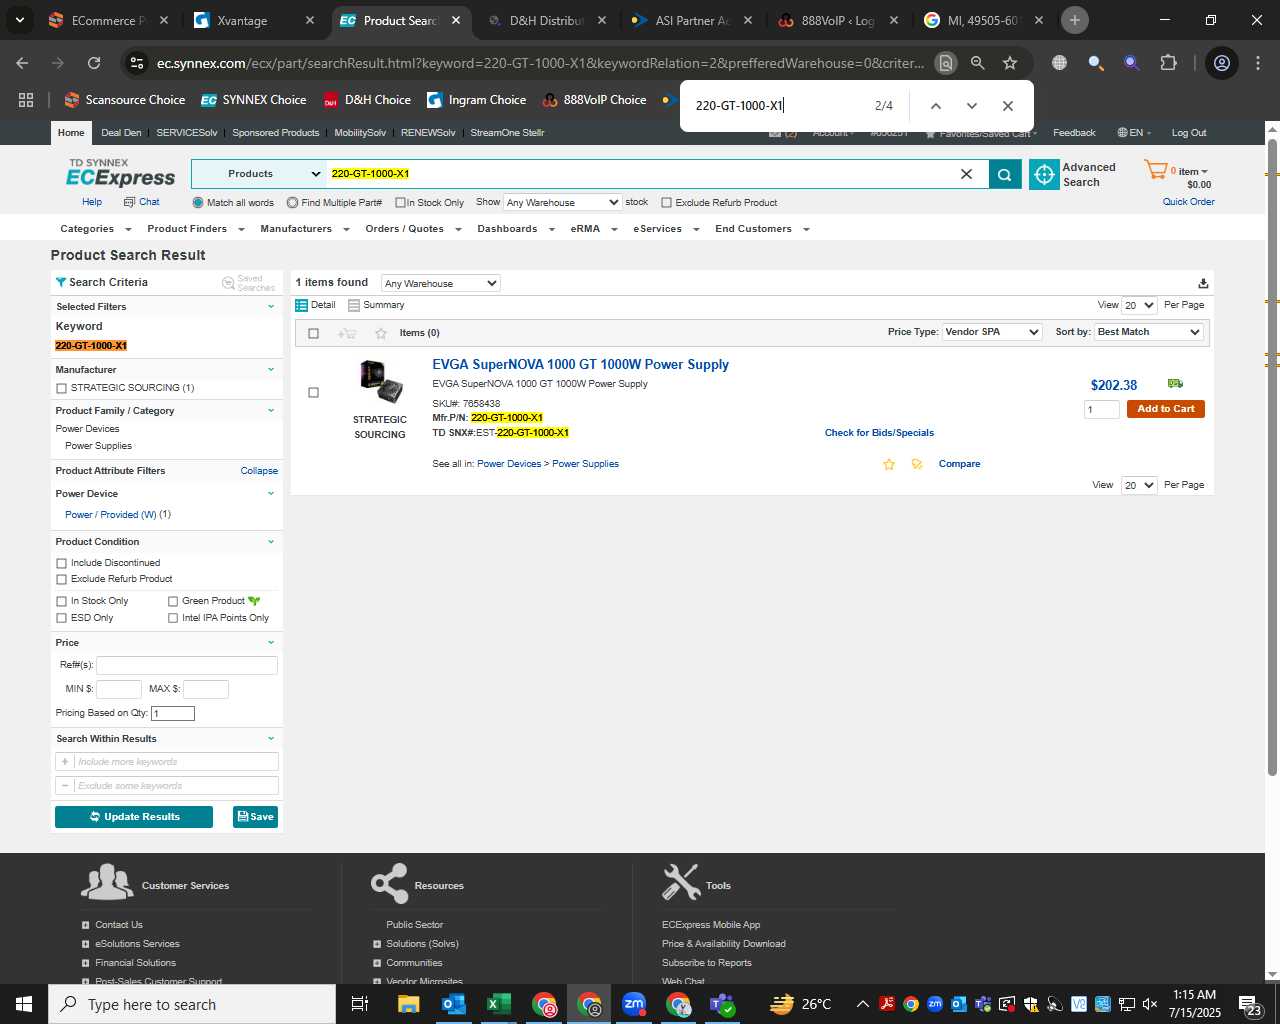The width and height of the screenshot is (1280, 1024).
Task: Check ESD Only filter
Action: [62, 618]
